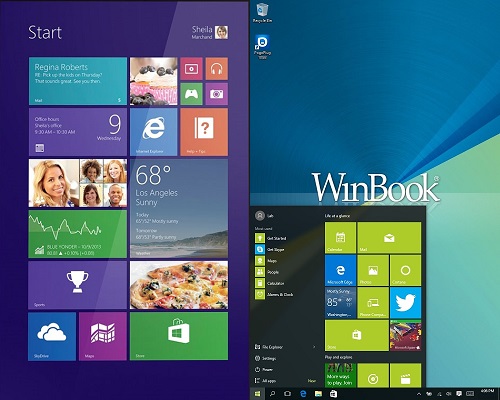Viewport: 500px width, 400px height.
Task: Open the Photos tile in Start menu
Action: click(x=373, y=270)
